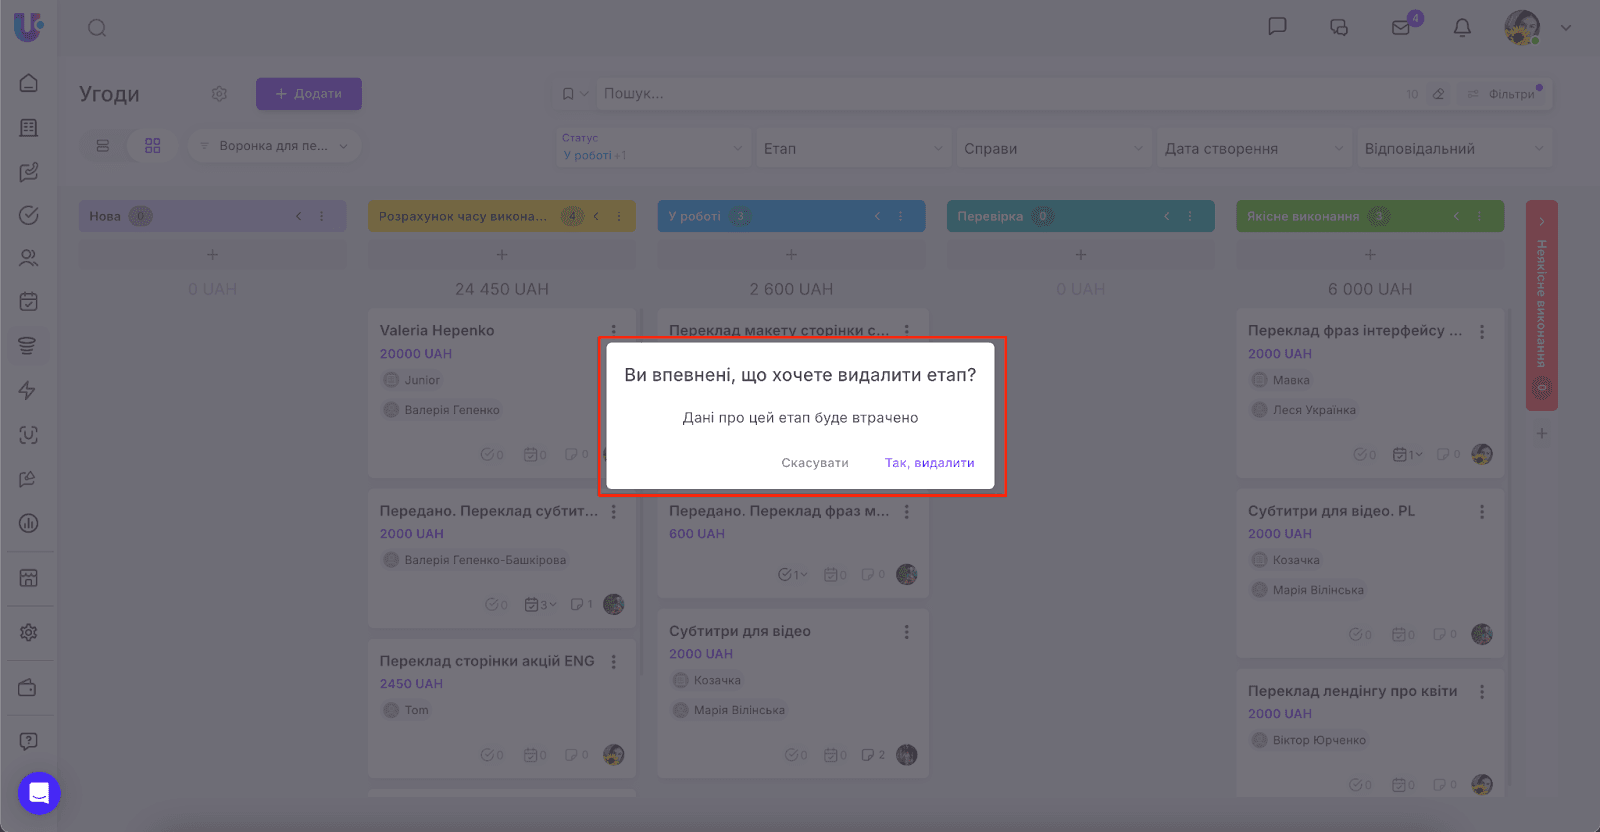This screenshot has height=832, width=1600.
Task: Open the mail inbox icon with badge
Action: (x=1401, y=28)
